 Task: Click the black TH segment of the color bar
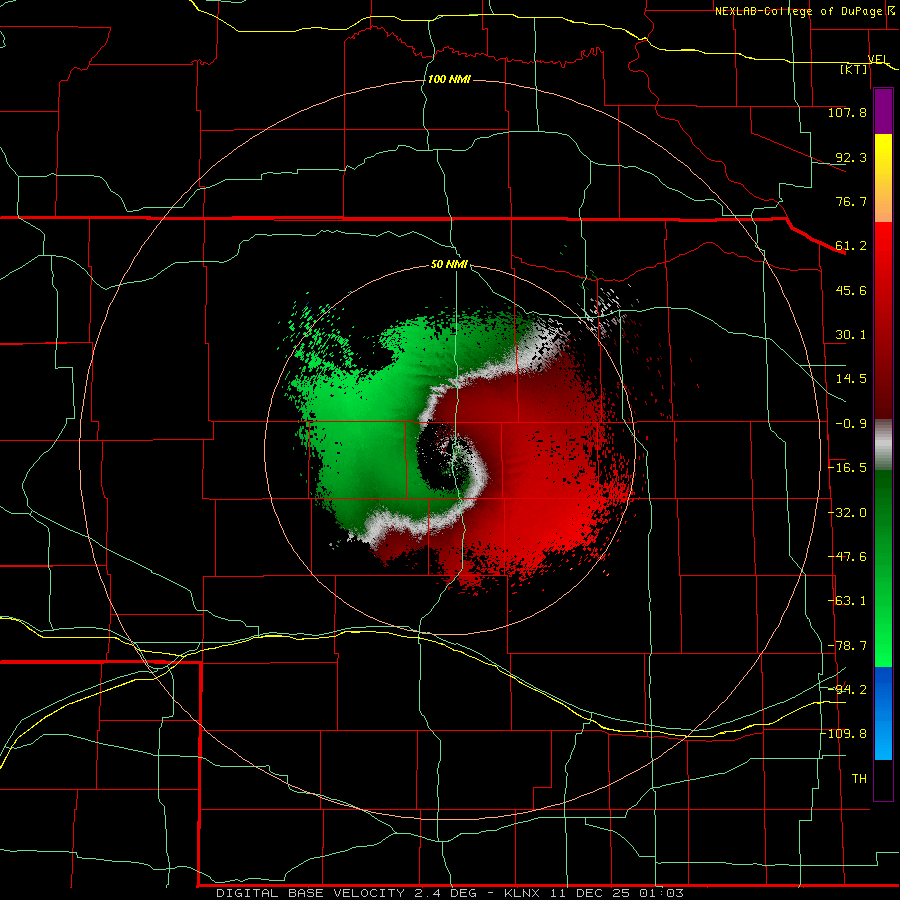(x=883, y=780)
